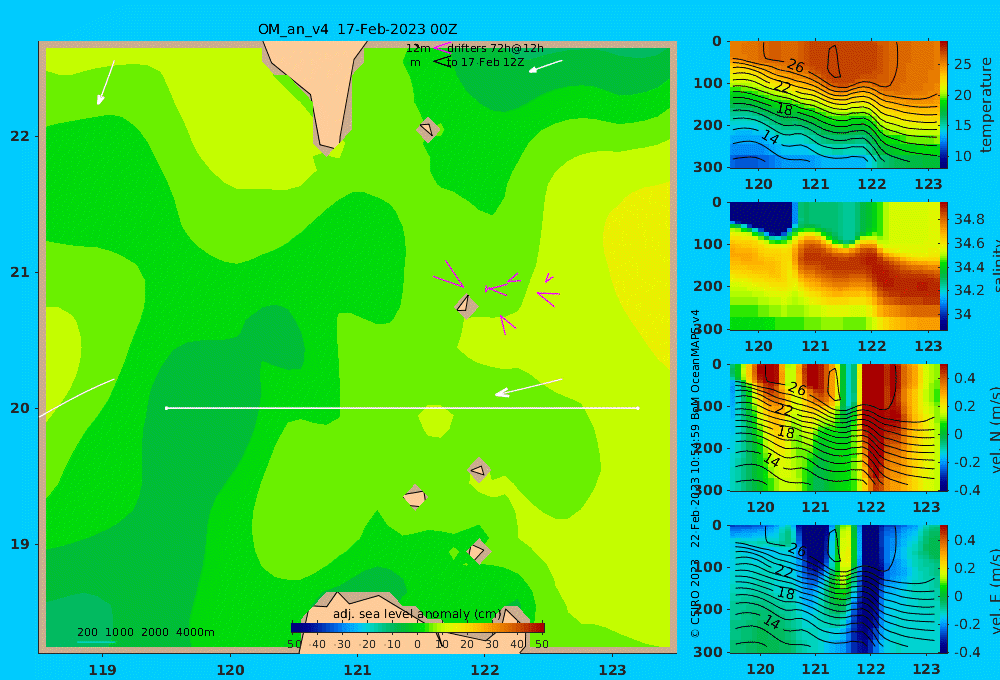Viewport: 1000px width, 680px height.
Task: Click the temperature panel colorbar
Action: tap(943, 105)
